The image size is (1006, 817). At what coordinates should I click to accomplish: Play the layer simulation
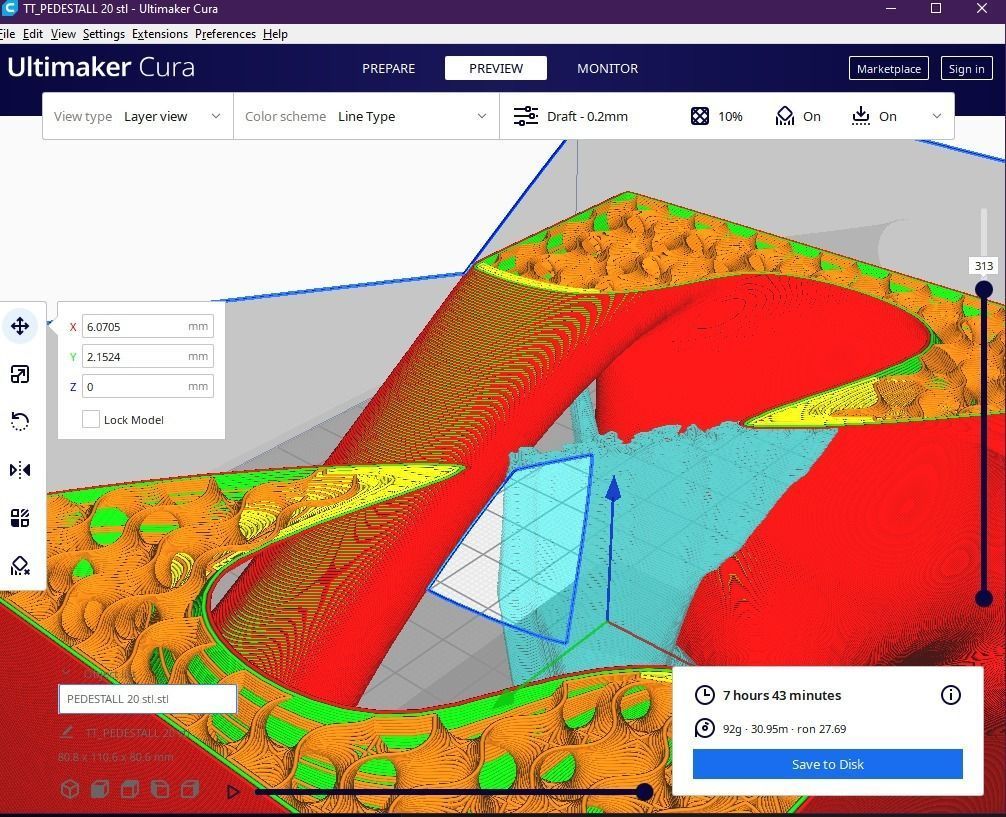(233, 792)
